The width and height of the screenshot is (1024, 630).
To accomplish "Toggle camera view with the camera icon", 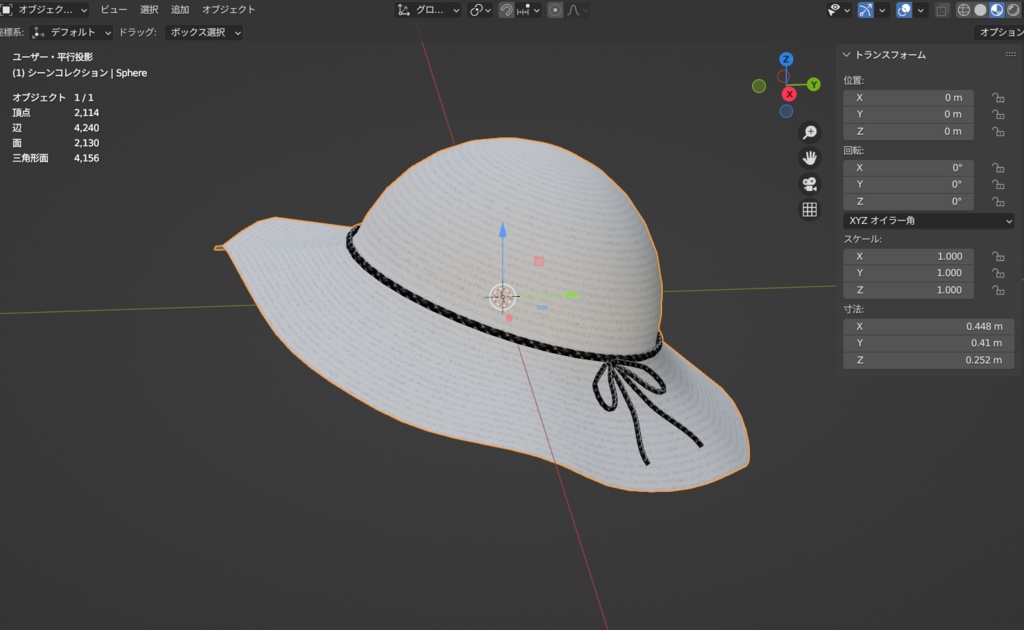I will (x=810, y=184).
